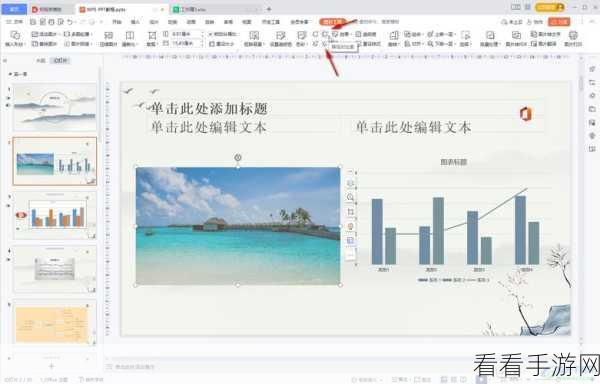Collapse the first section in slide panel
600x384 pixels.
coord(10,73)
